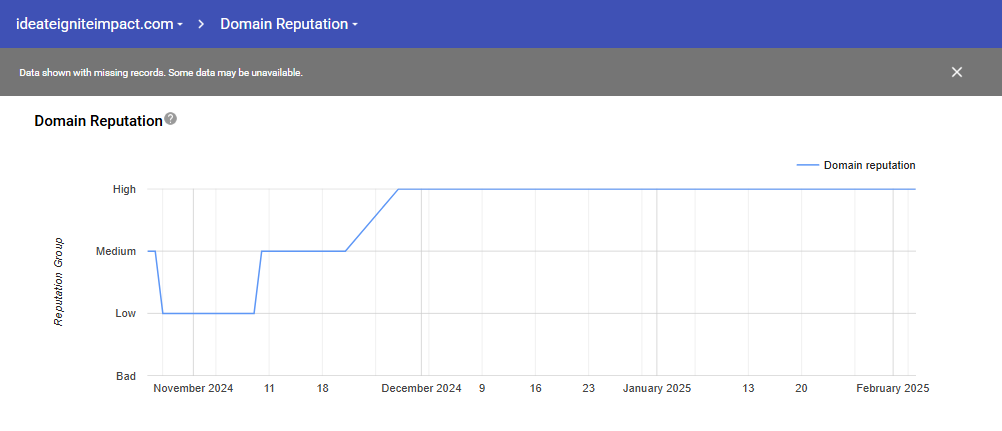1002x431 pixels.
Task: Expand the Domain Reputation report dropdown
Action: [x=288, y=24]
